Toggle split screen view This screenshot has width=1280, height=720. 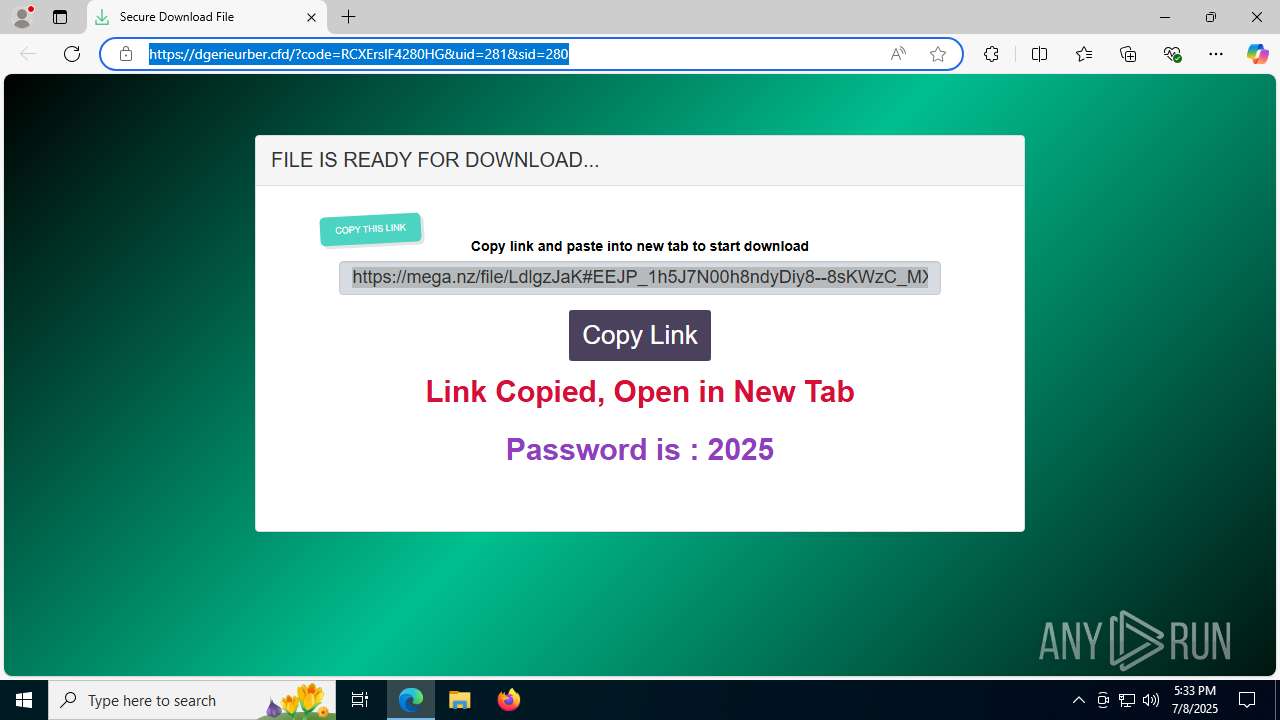1039,54
